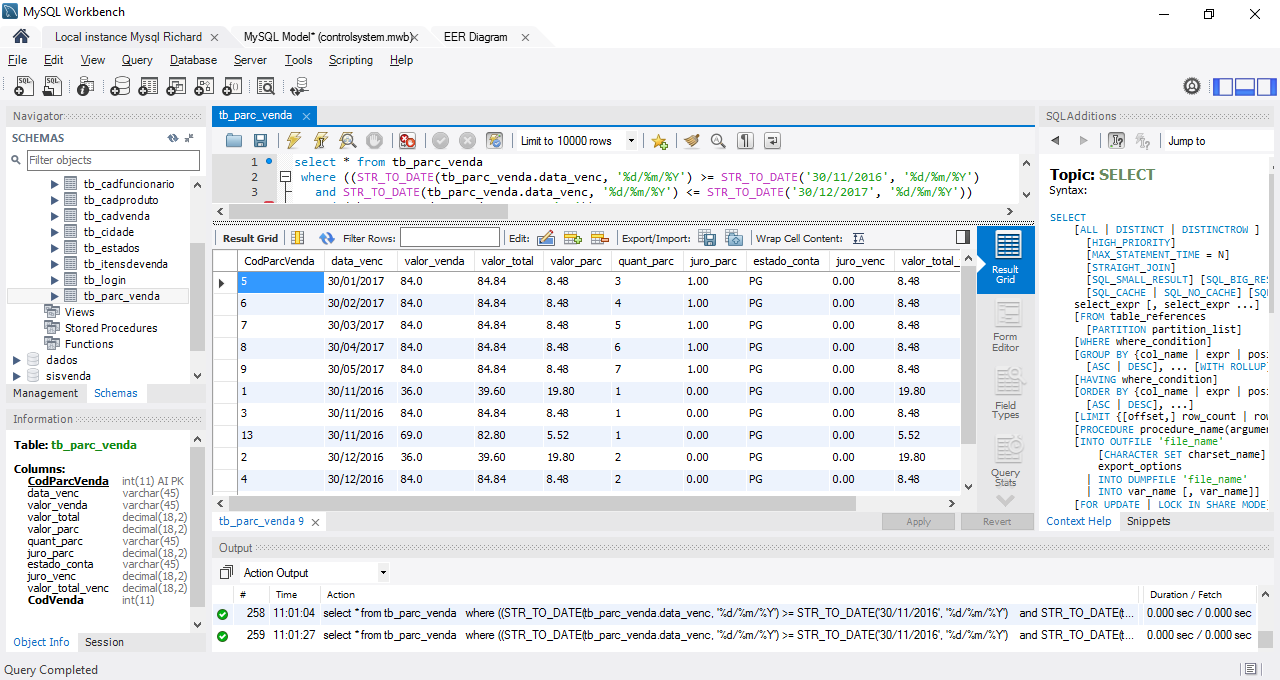The width and height of the screenshot is (1280, 680).
Task: Open the Scripting menu
Action: [351, 60]
